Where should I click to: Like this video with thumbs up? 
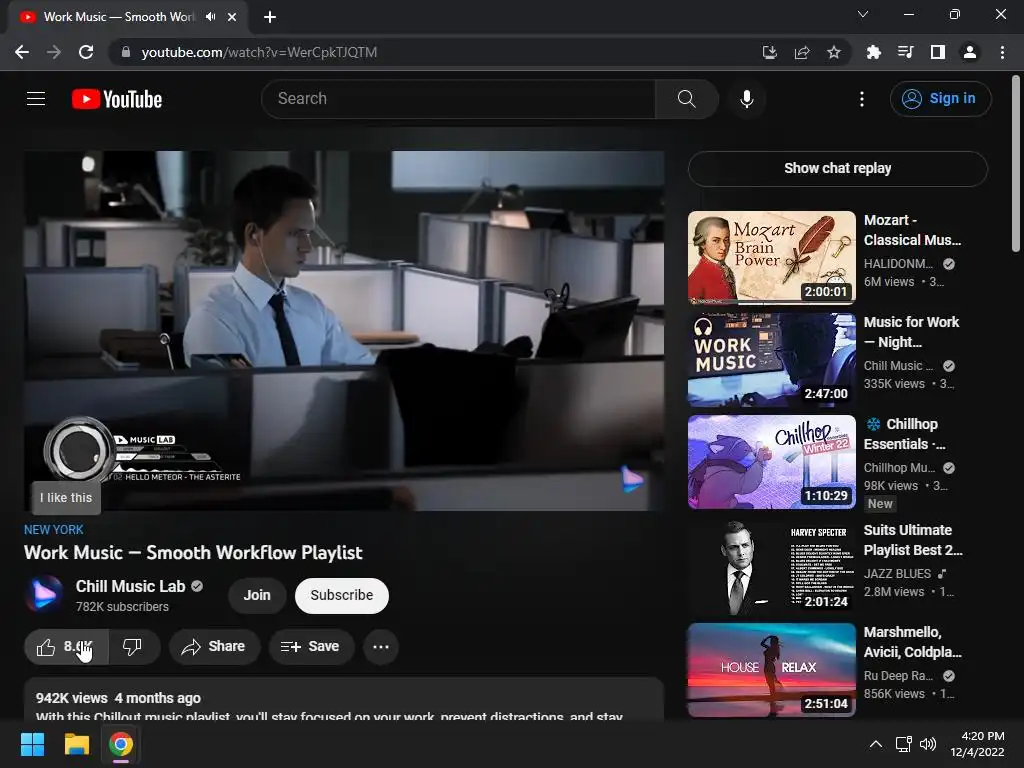(x=66, y=647)
